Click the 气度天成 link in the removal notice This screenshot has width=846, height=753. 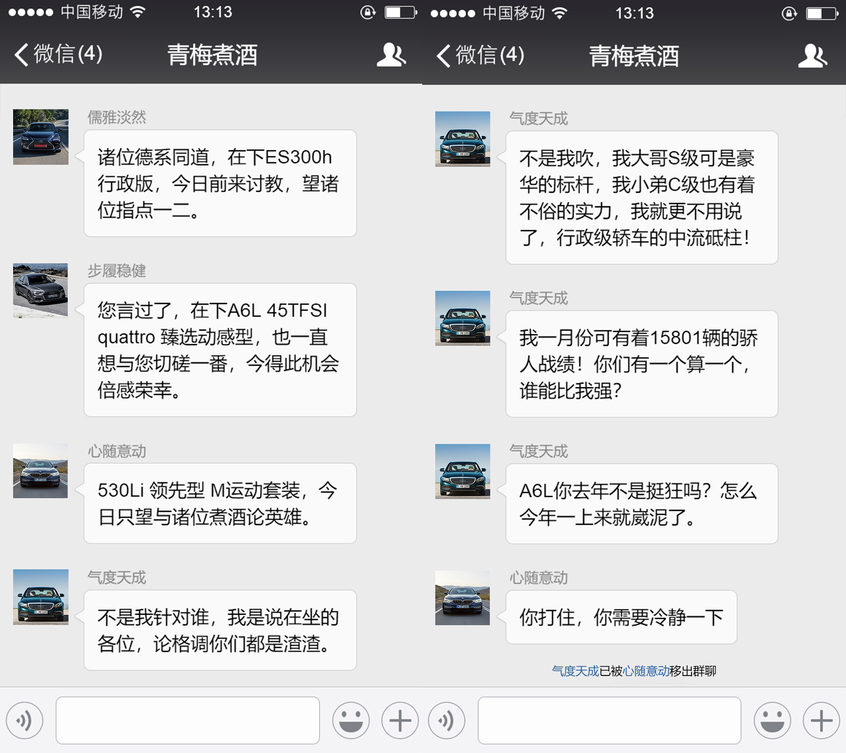point(575,671)
